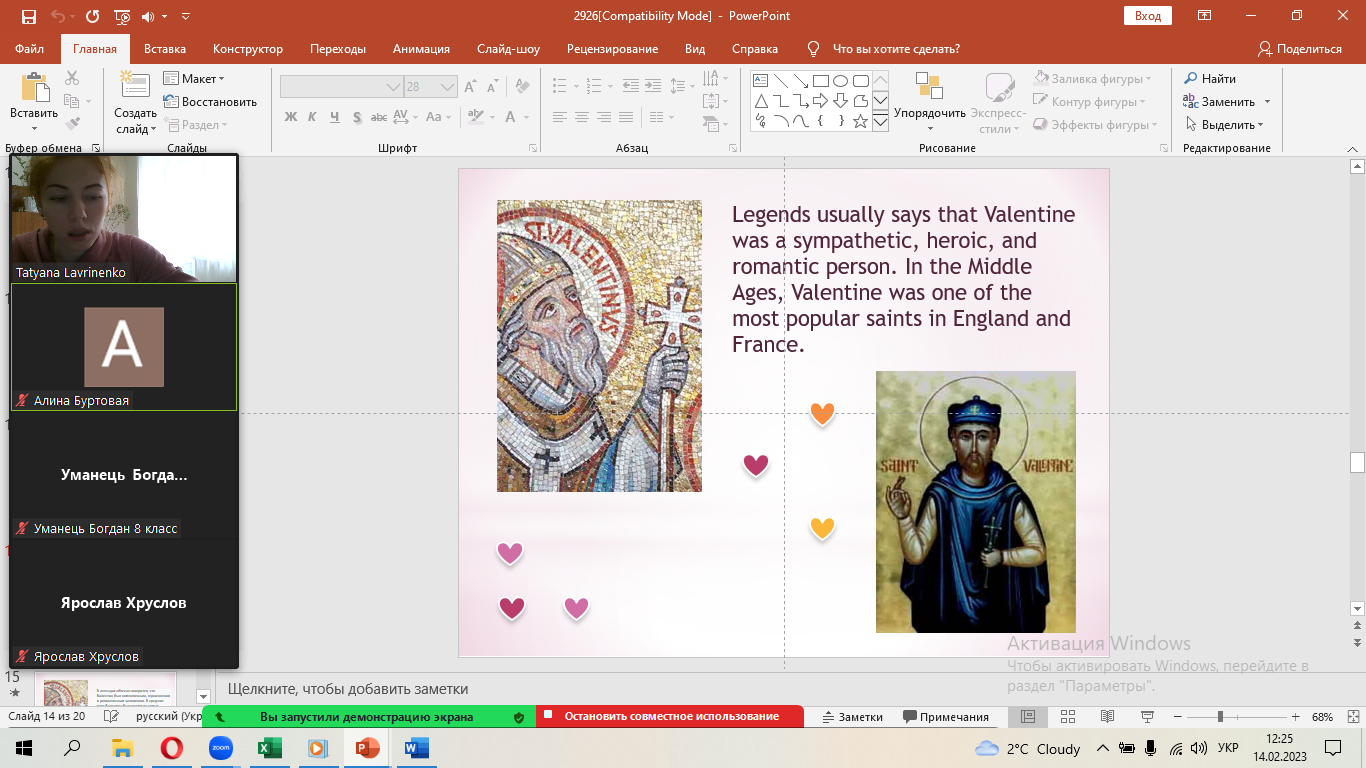The width and height of the screenshot is (1366, 768).
Task: Click the Поделиться share button
Action: pos(1300,48)
